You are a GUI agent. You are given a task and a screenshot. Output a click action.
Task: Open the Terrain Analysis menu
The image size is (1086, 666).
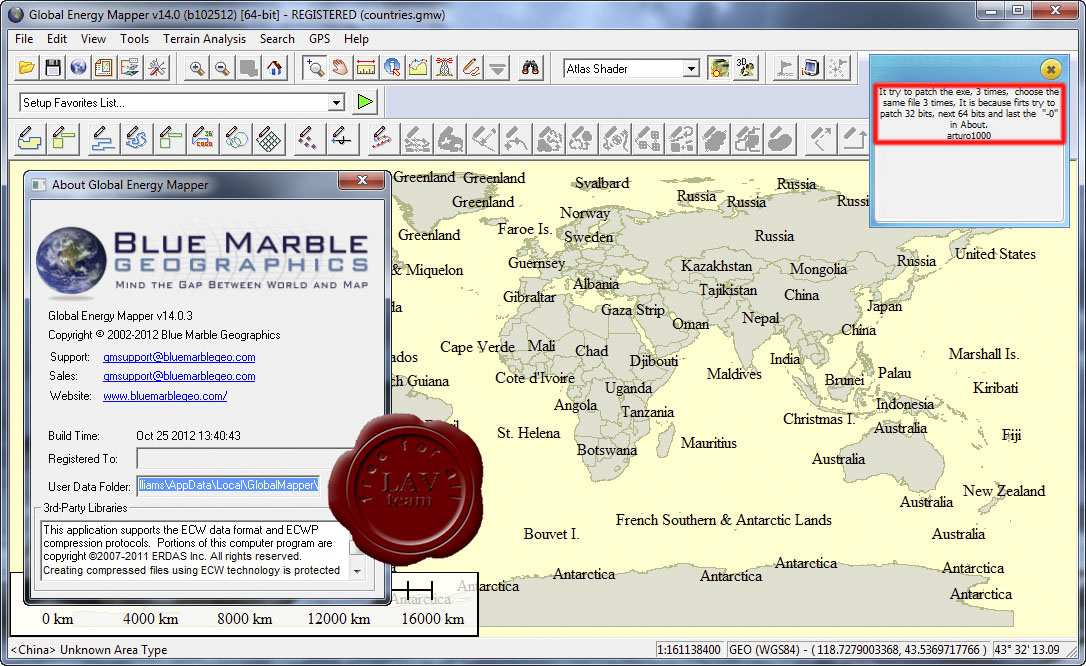(204, 39)
